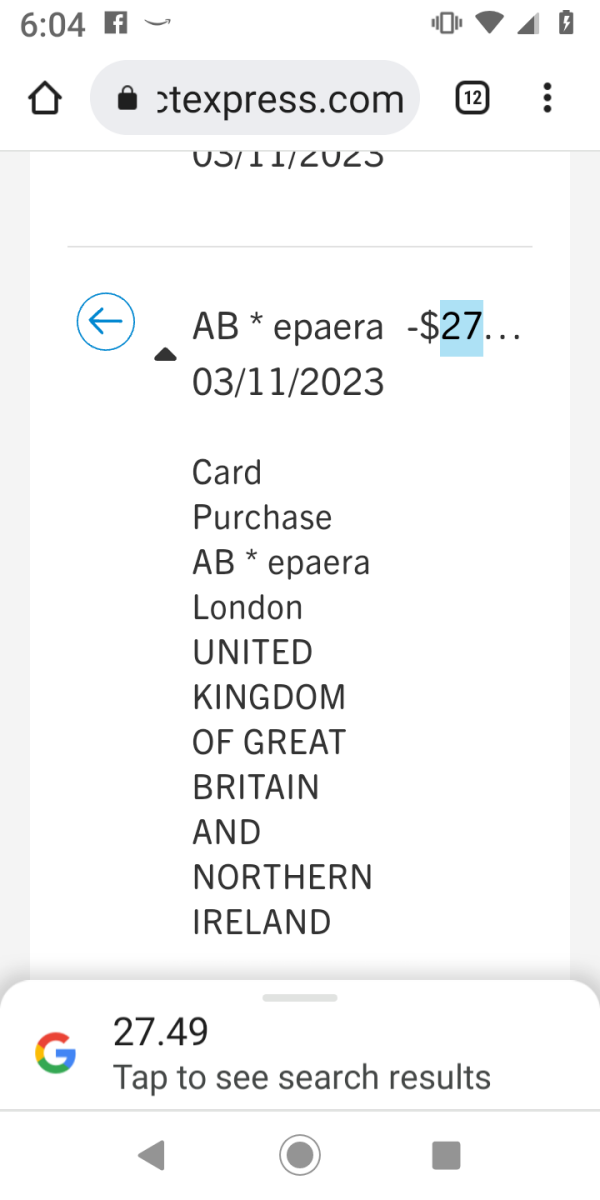Open Chrome three-dot overflow menu
Viewport: 600px width, 1200px height.
pos(546,98)
